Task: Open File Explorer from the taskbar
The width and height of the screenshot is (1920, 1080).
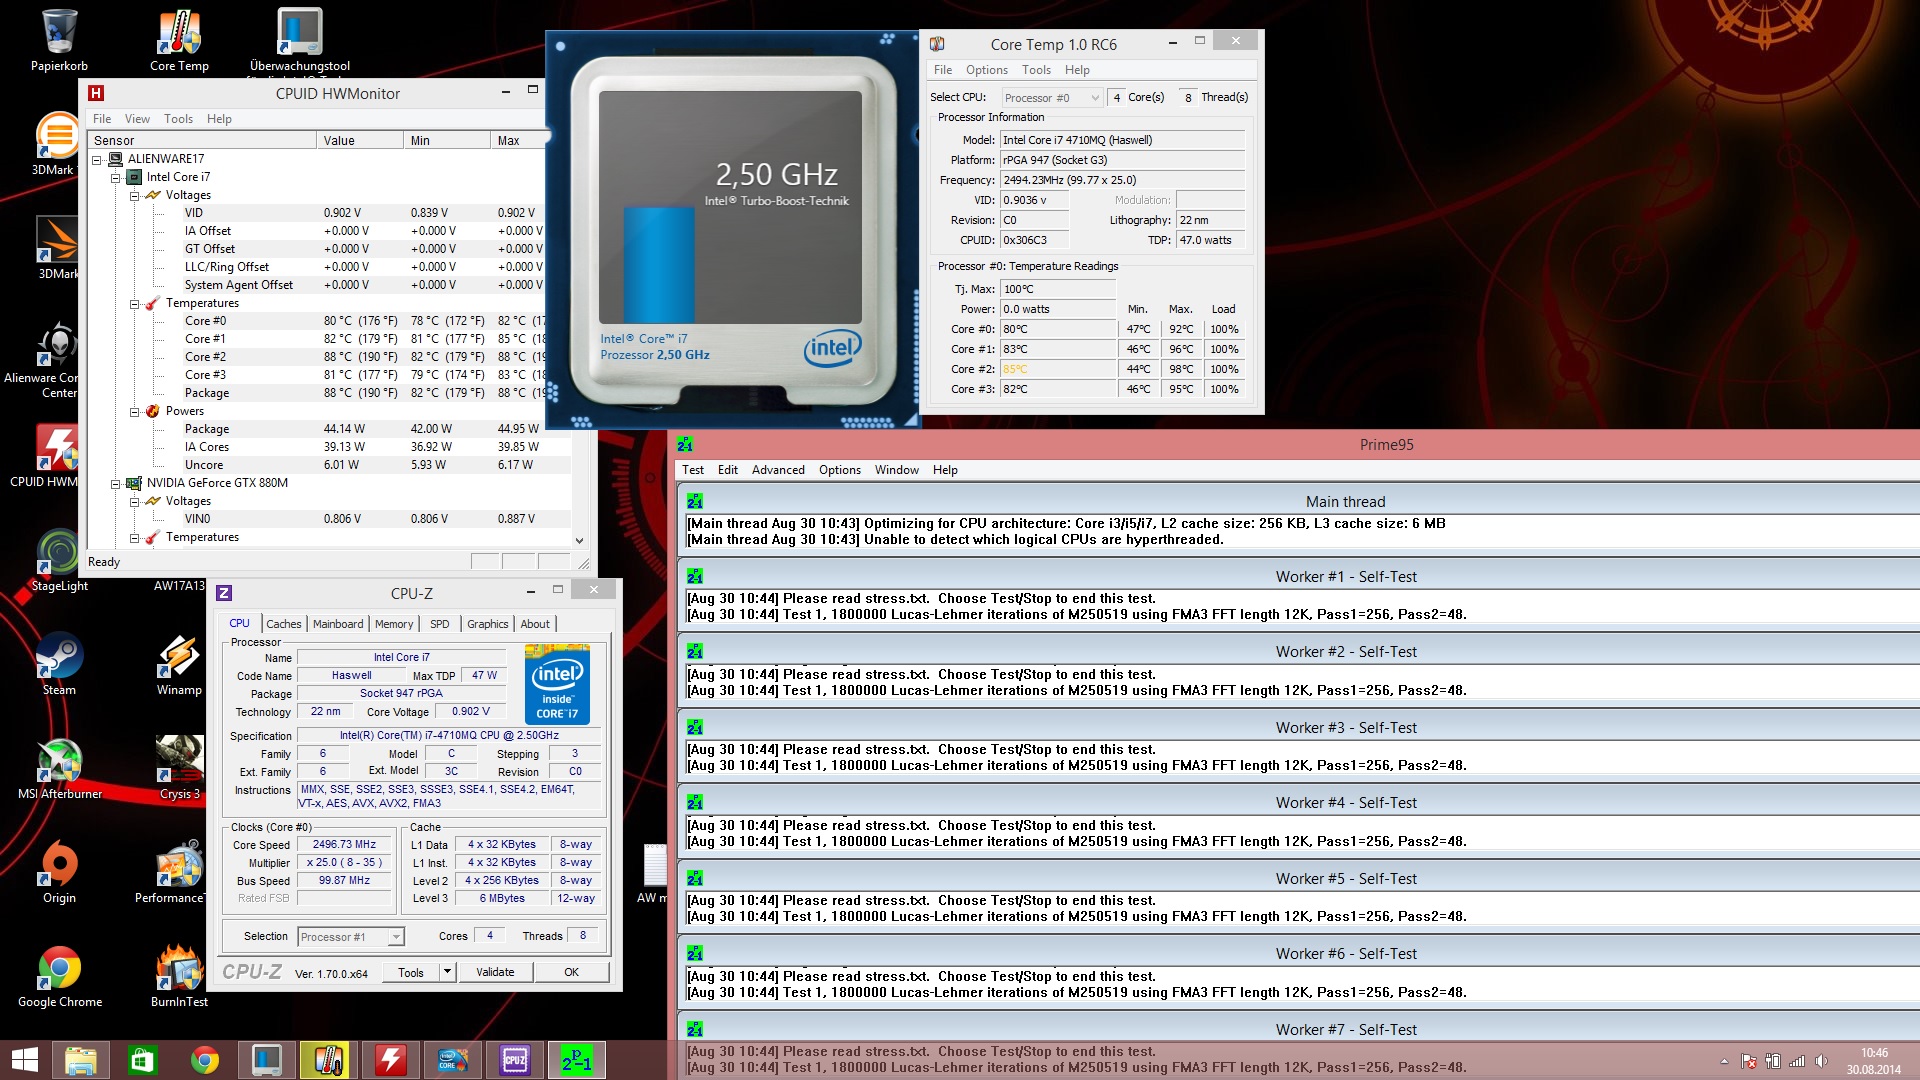Action: point(81,1060)
